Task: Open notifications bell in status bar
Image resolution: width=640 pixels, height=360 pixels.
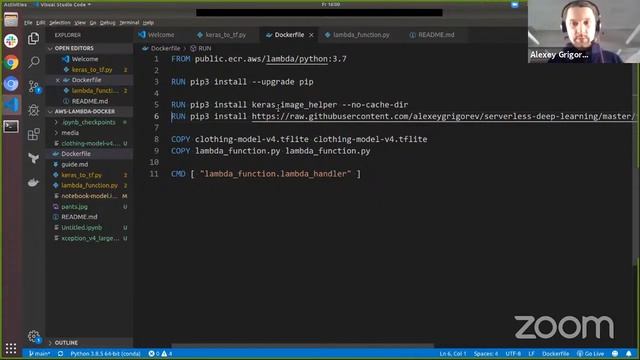Action: click(x=629, y=353)
